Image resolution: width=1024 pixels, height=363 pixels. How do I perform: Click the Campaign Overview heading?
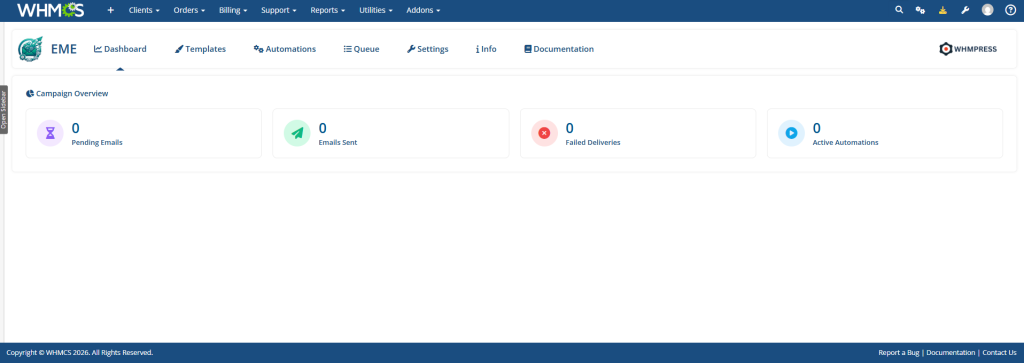[x=72, y=93]
